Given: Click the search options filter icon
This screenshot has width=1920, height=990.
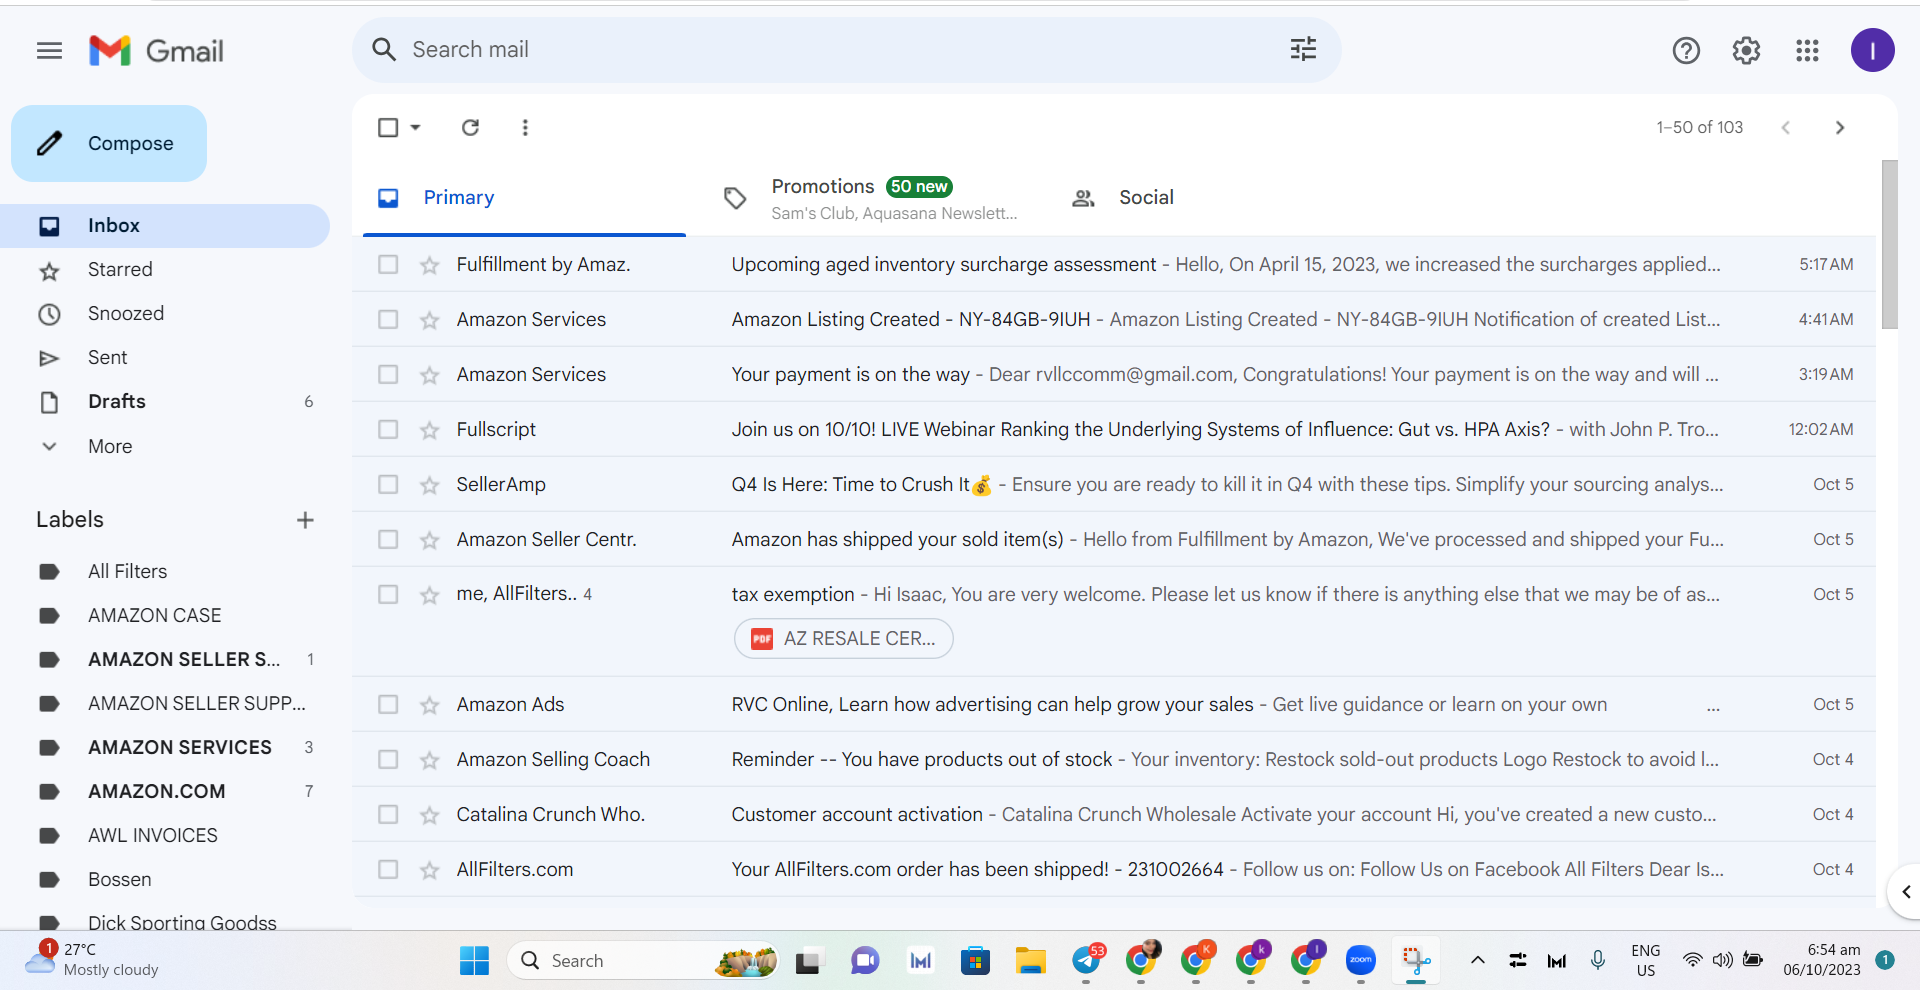Looking at the screenshot, I should coord(1303,49).
